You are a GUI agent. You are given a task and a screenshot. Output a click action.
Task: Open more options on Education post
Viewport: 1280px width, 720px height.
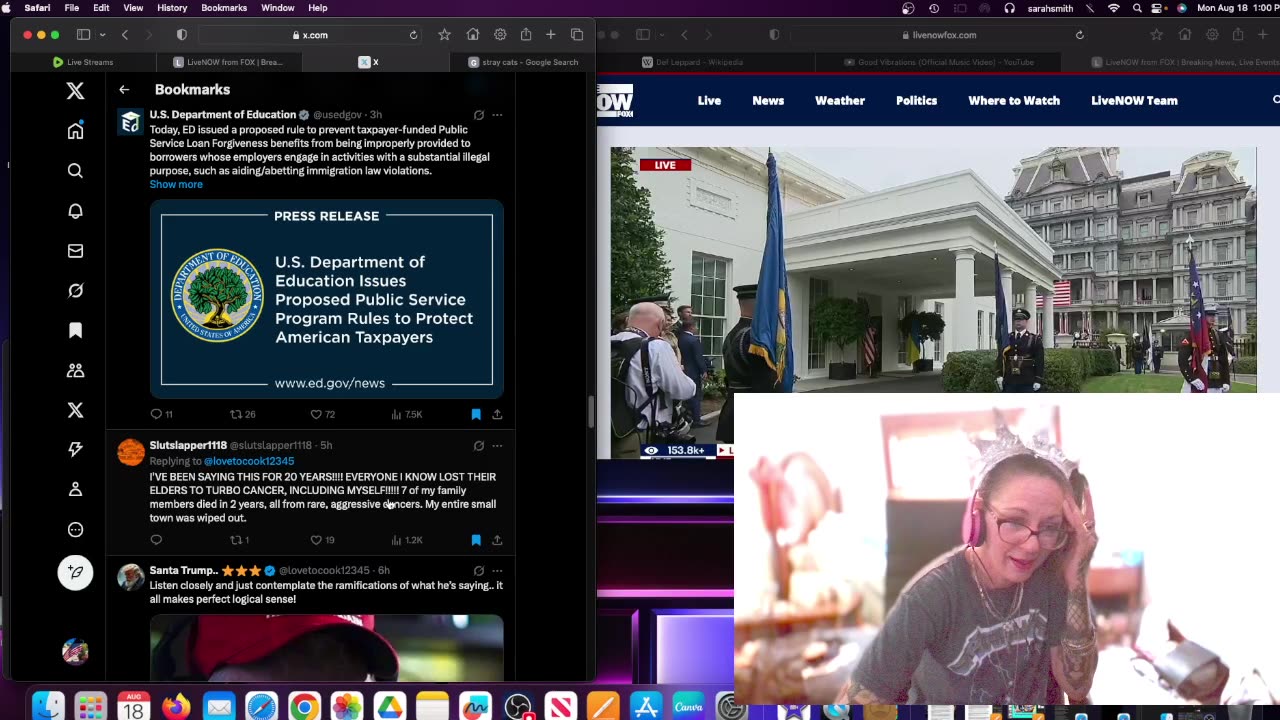tap(497, 115)
